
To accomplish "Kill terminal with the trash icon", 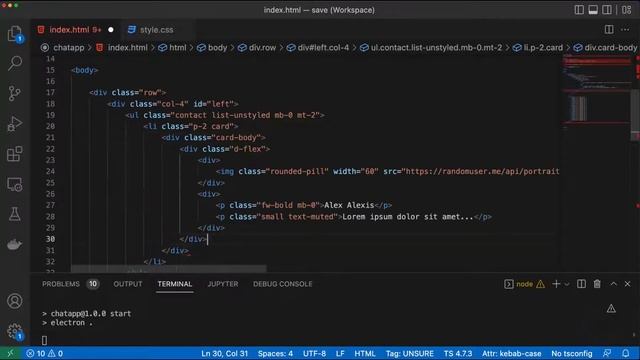I will coord(597,284).
